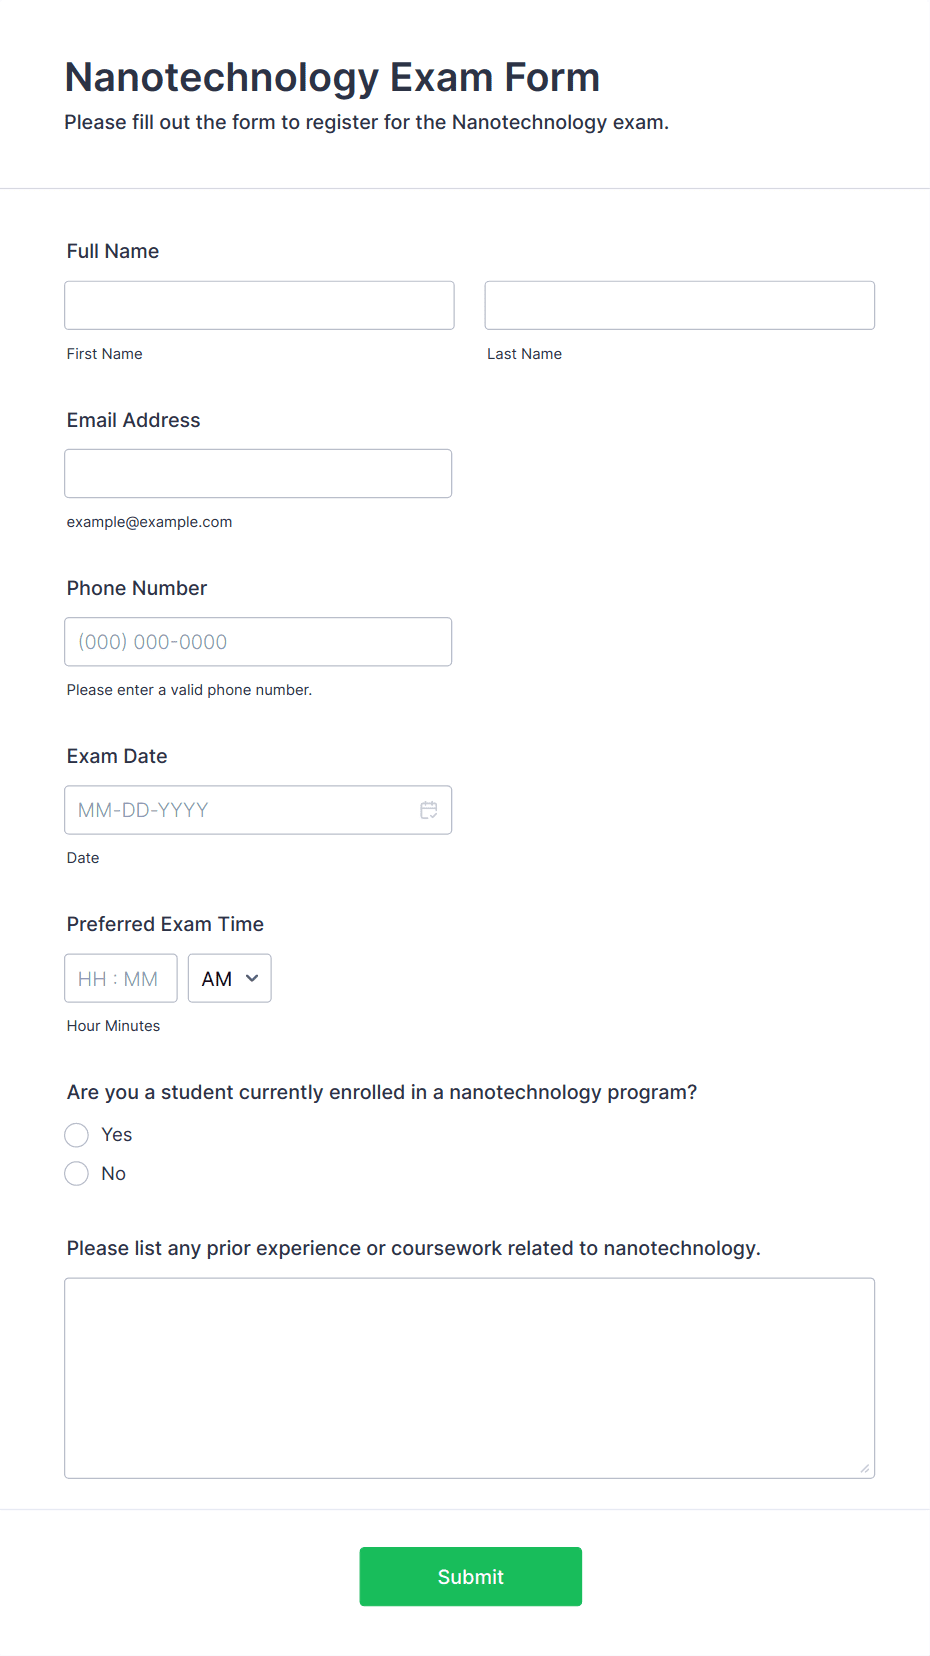Image resolution: width=930 pixels, height=1656 pixels.
Task: Click the Phone Number label
Action: [x=137, y=588]
